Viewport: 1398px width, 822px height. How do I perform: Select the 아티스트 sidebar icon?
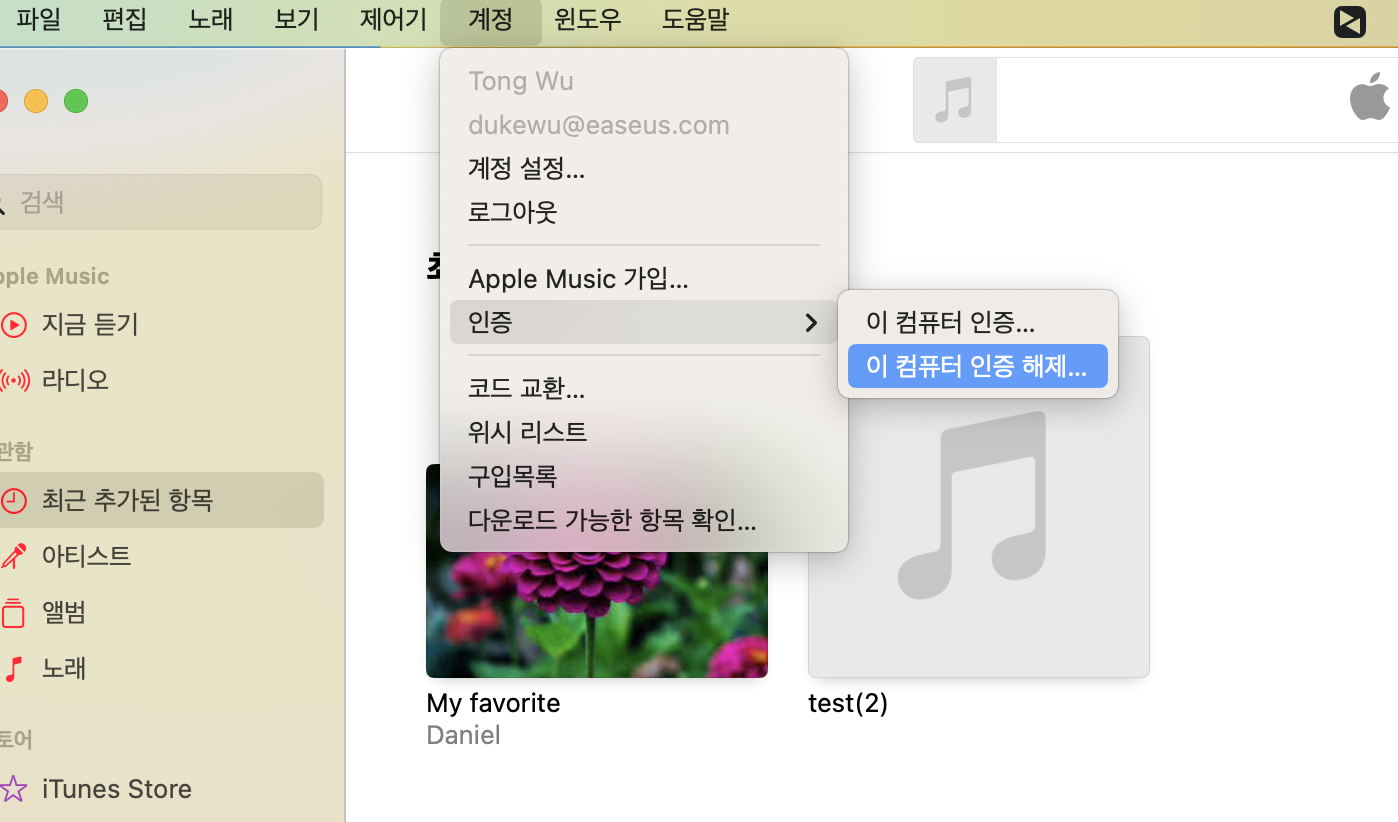pos(15,555)
